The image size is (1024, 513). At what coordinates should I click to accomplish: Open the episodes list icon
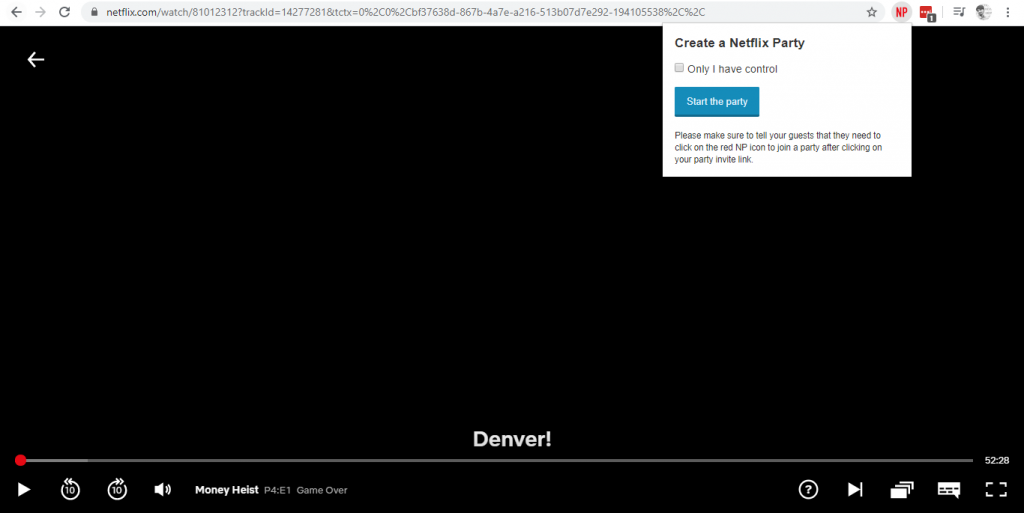pyautogui.click(x=902, y=490)
